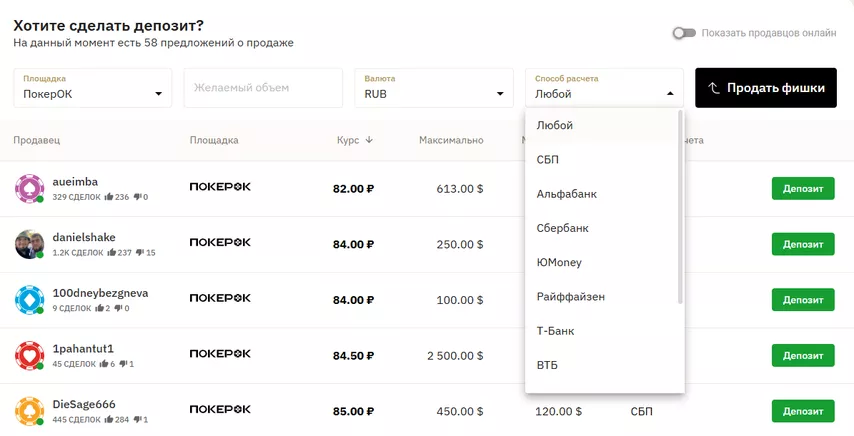Choose Сбербанк in the dropdown list
This screenshot has height=436, width=854.
tap(562, 228)
